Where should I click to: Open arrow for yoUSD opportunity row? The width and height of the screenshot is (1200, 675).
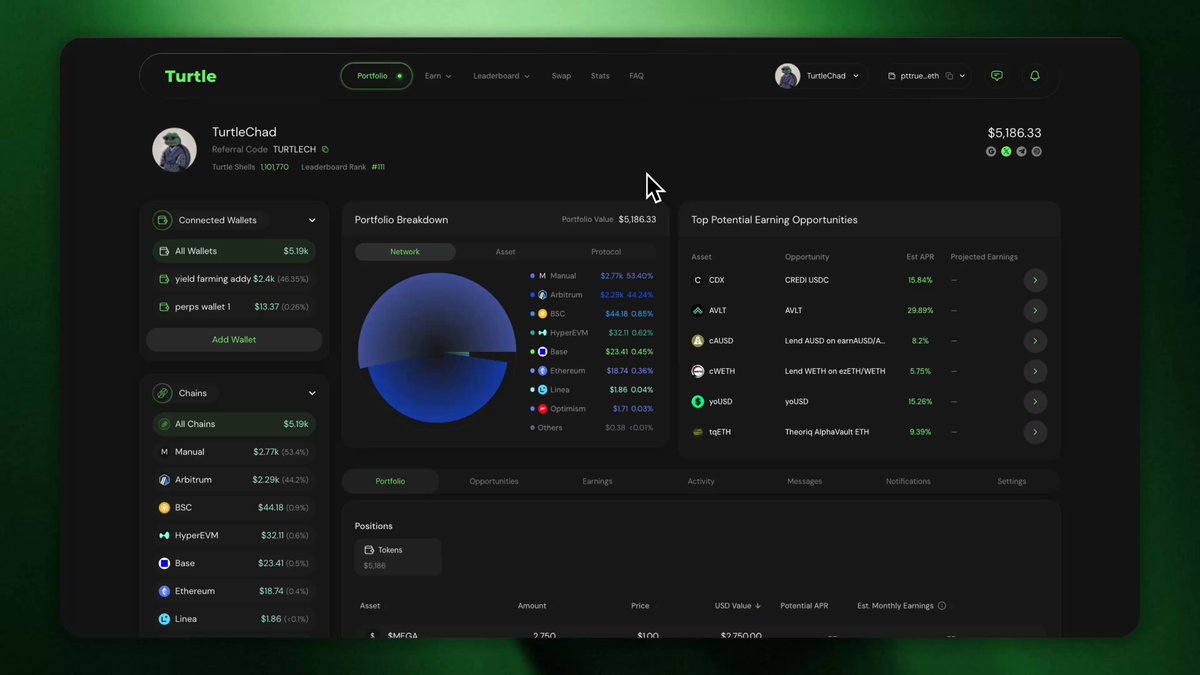coord(1035,402)
